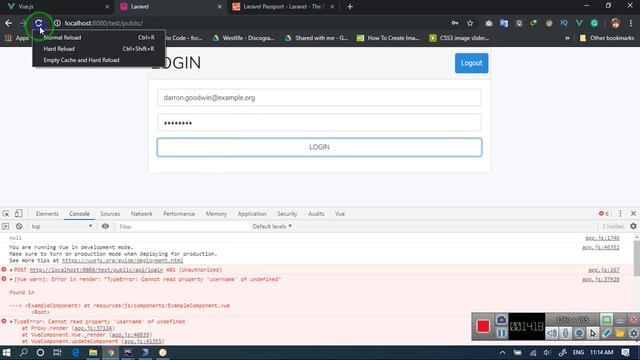Focus the email input field
Screen dimensions: 640x360
tap(319, 98)
